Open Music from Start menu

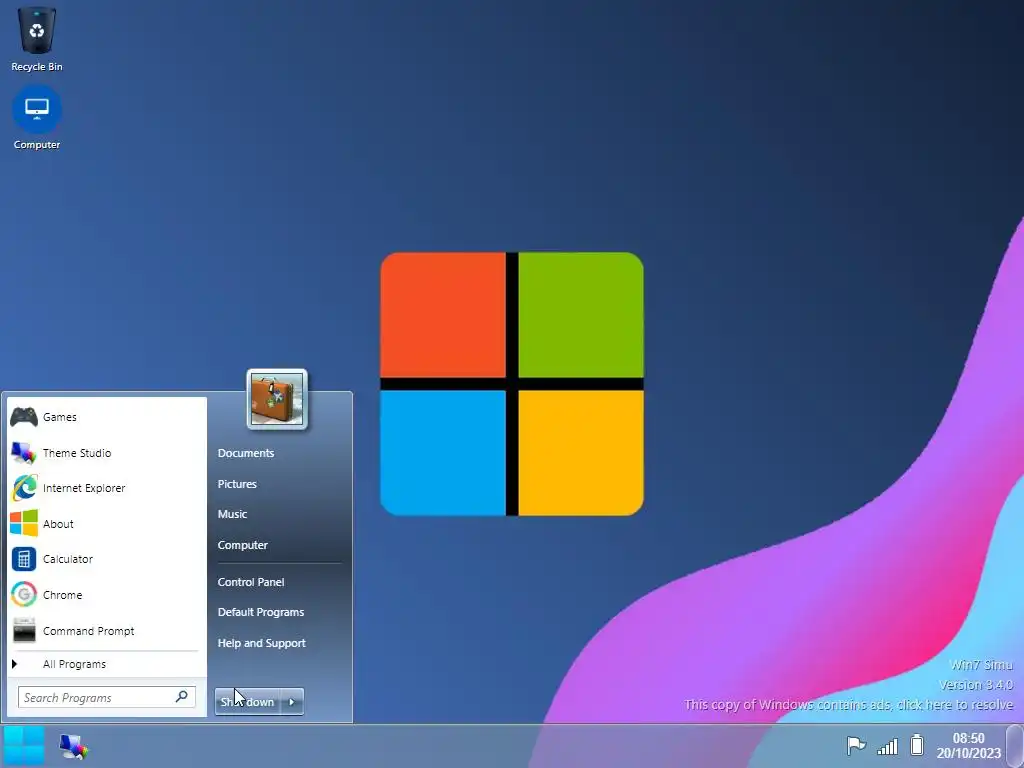pos(232,514)
